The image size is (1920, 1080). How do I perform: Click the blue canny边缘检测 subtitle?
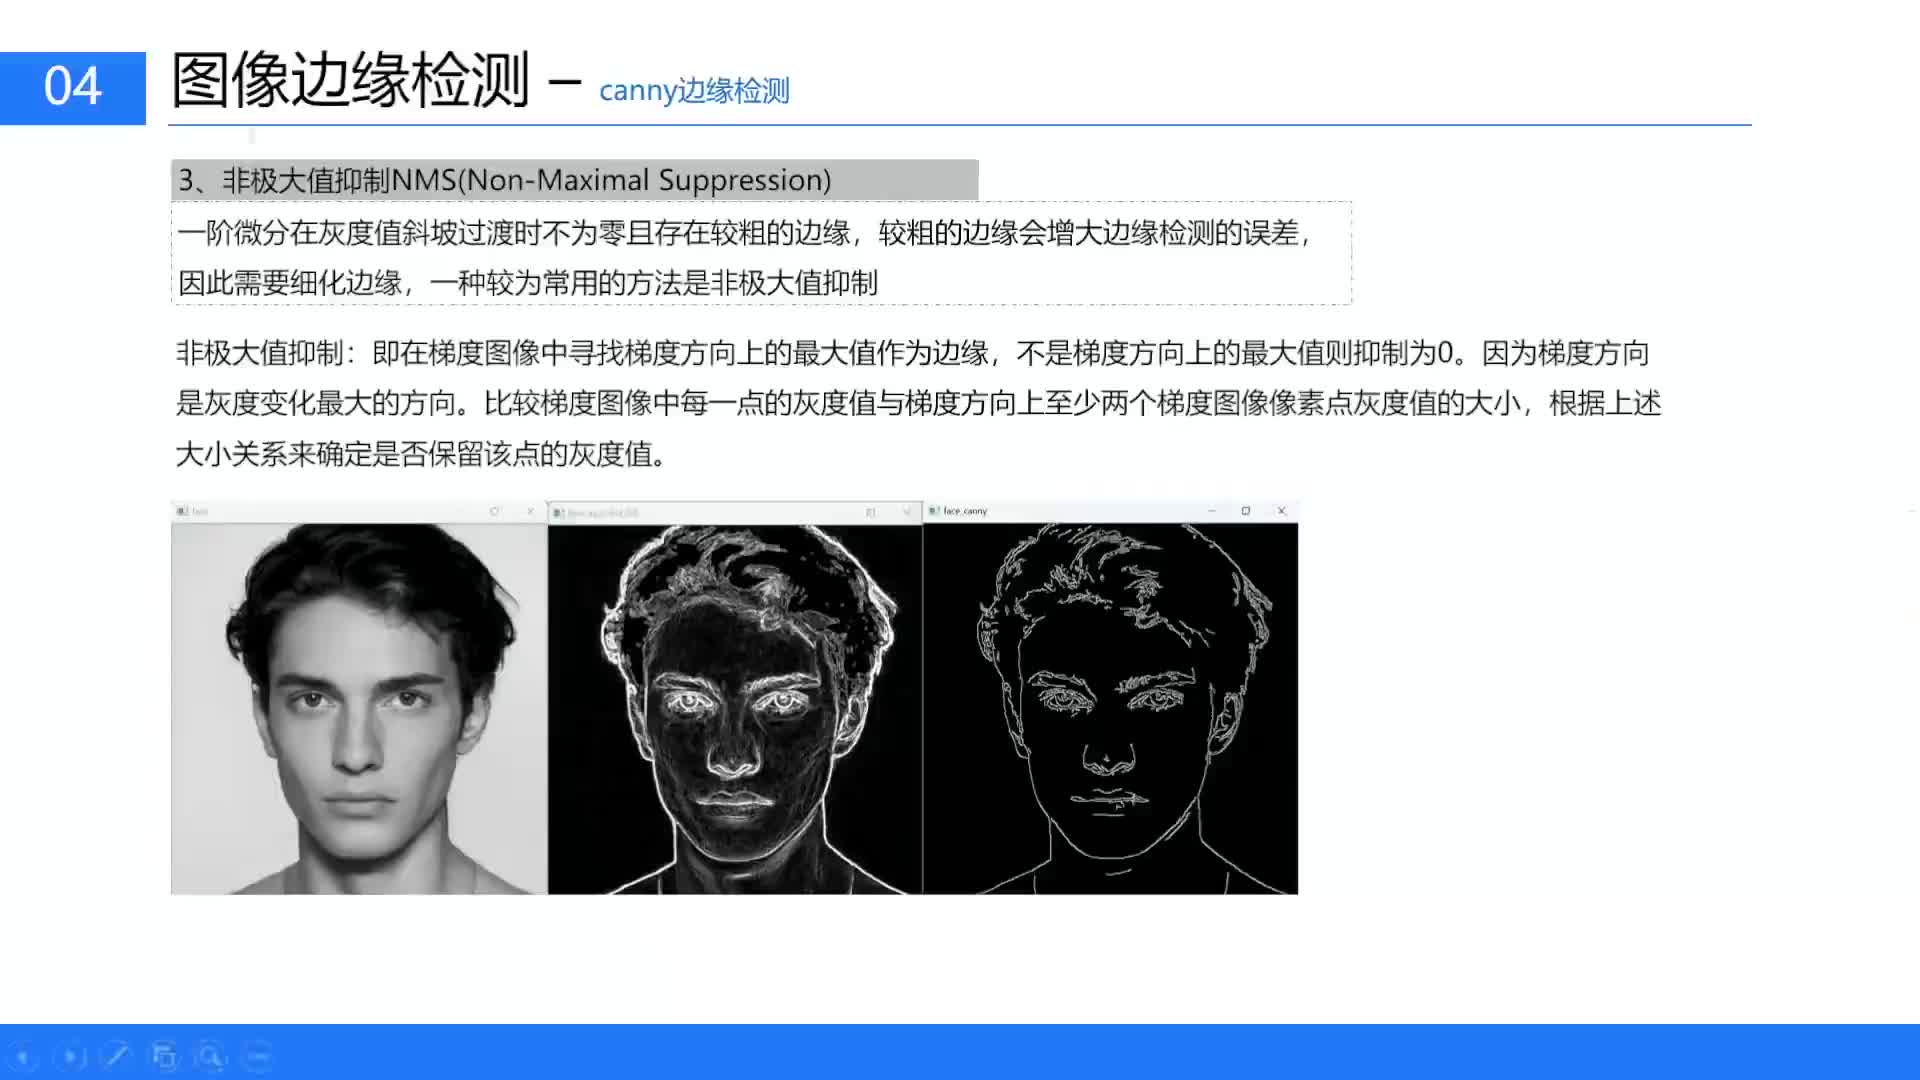[x=694, y=91]
